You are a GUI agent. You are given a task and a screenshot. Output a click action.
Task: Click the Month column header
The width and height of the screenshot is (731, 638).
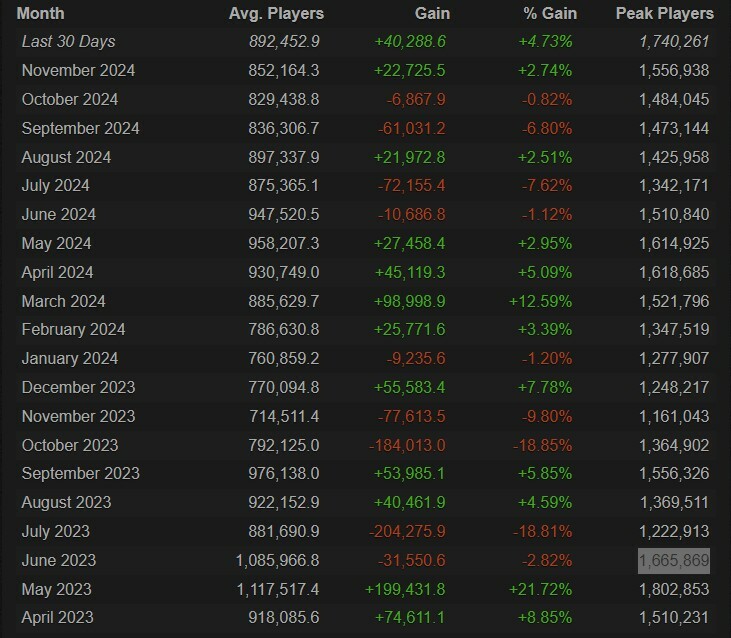(41, 14)
